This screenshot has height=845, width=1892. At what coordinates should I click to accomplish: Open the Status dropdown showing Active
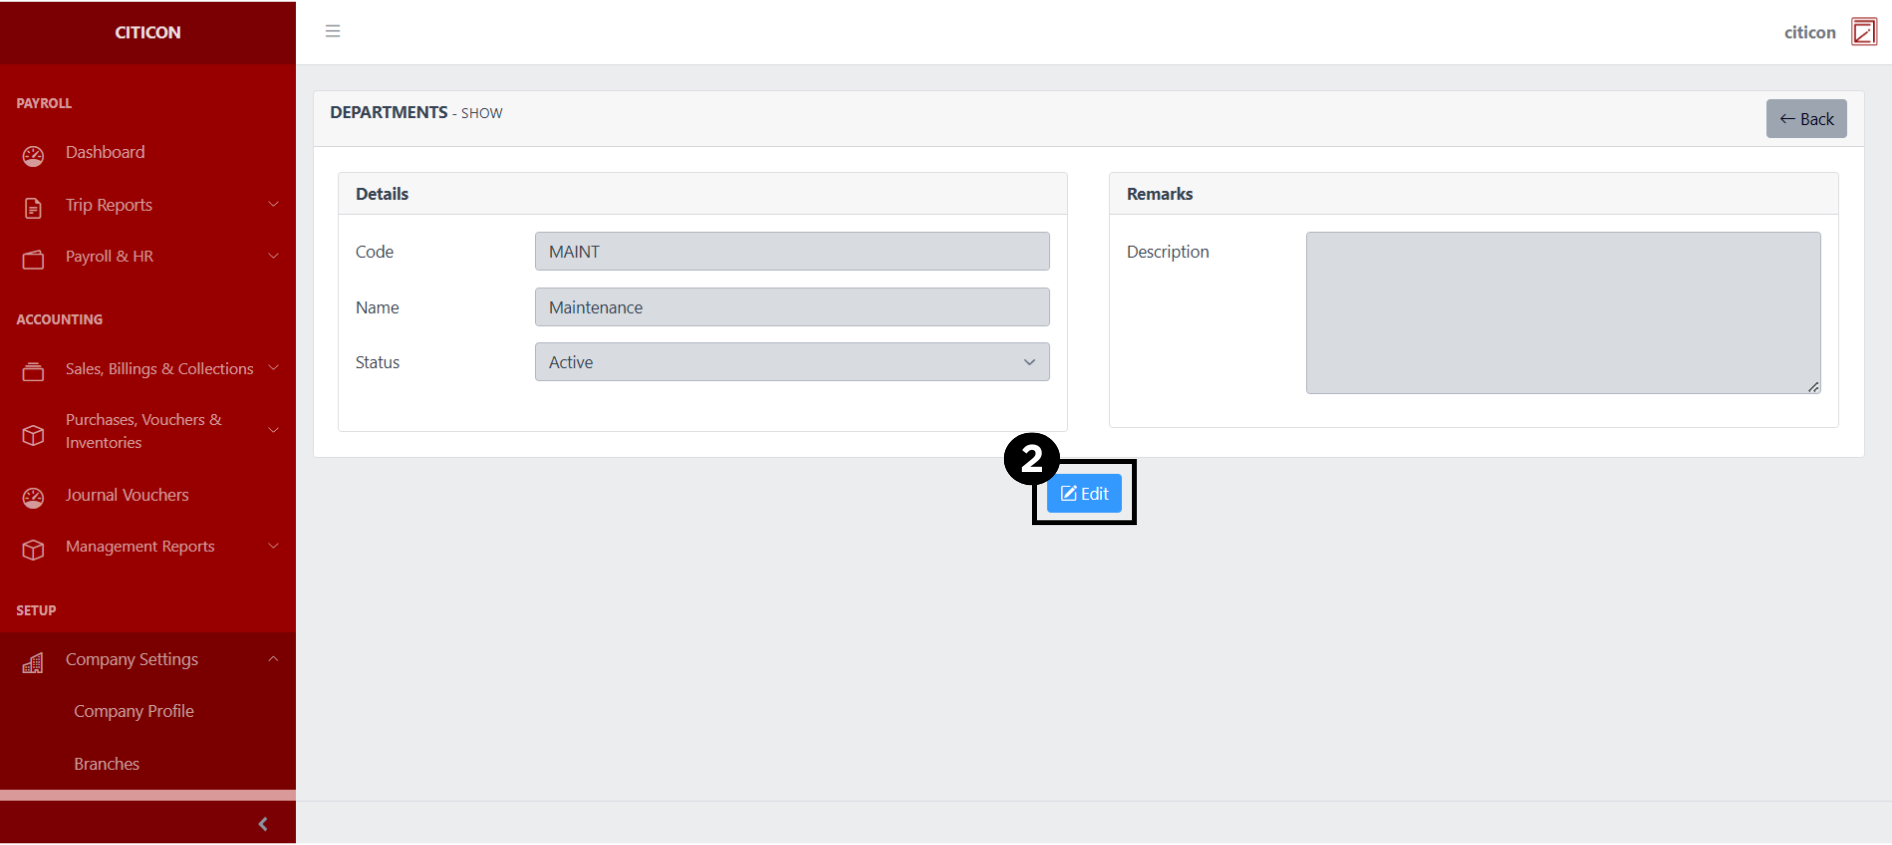(x=791, y=362)
